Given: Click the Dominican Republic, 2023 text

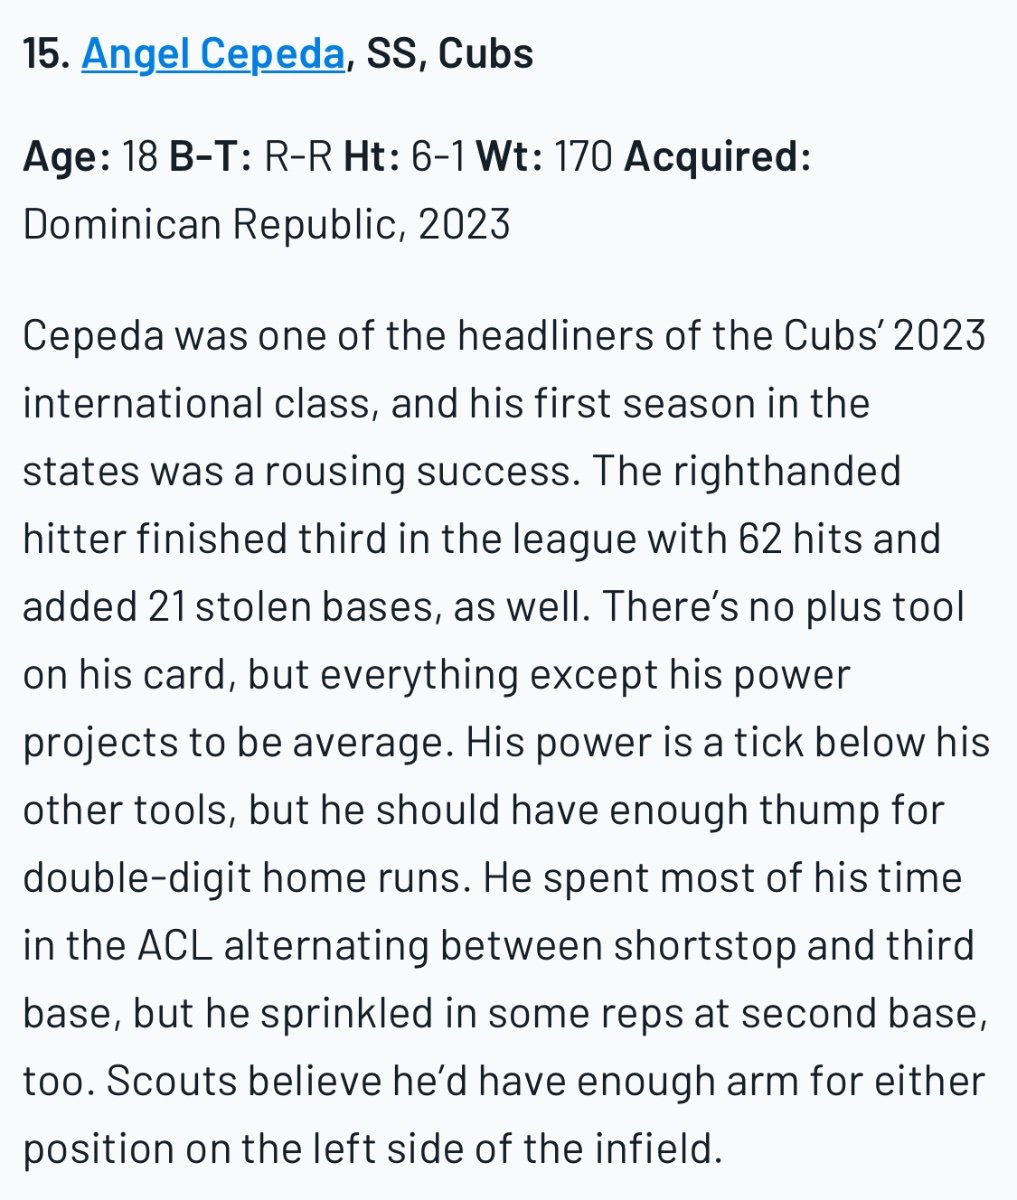Looking at the screenshot, I should click(266, 224).
